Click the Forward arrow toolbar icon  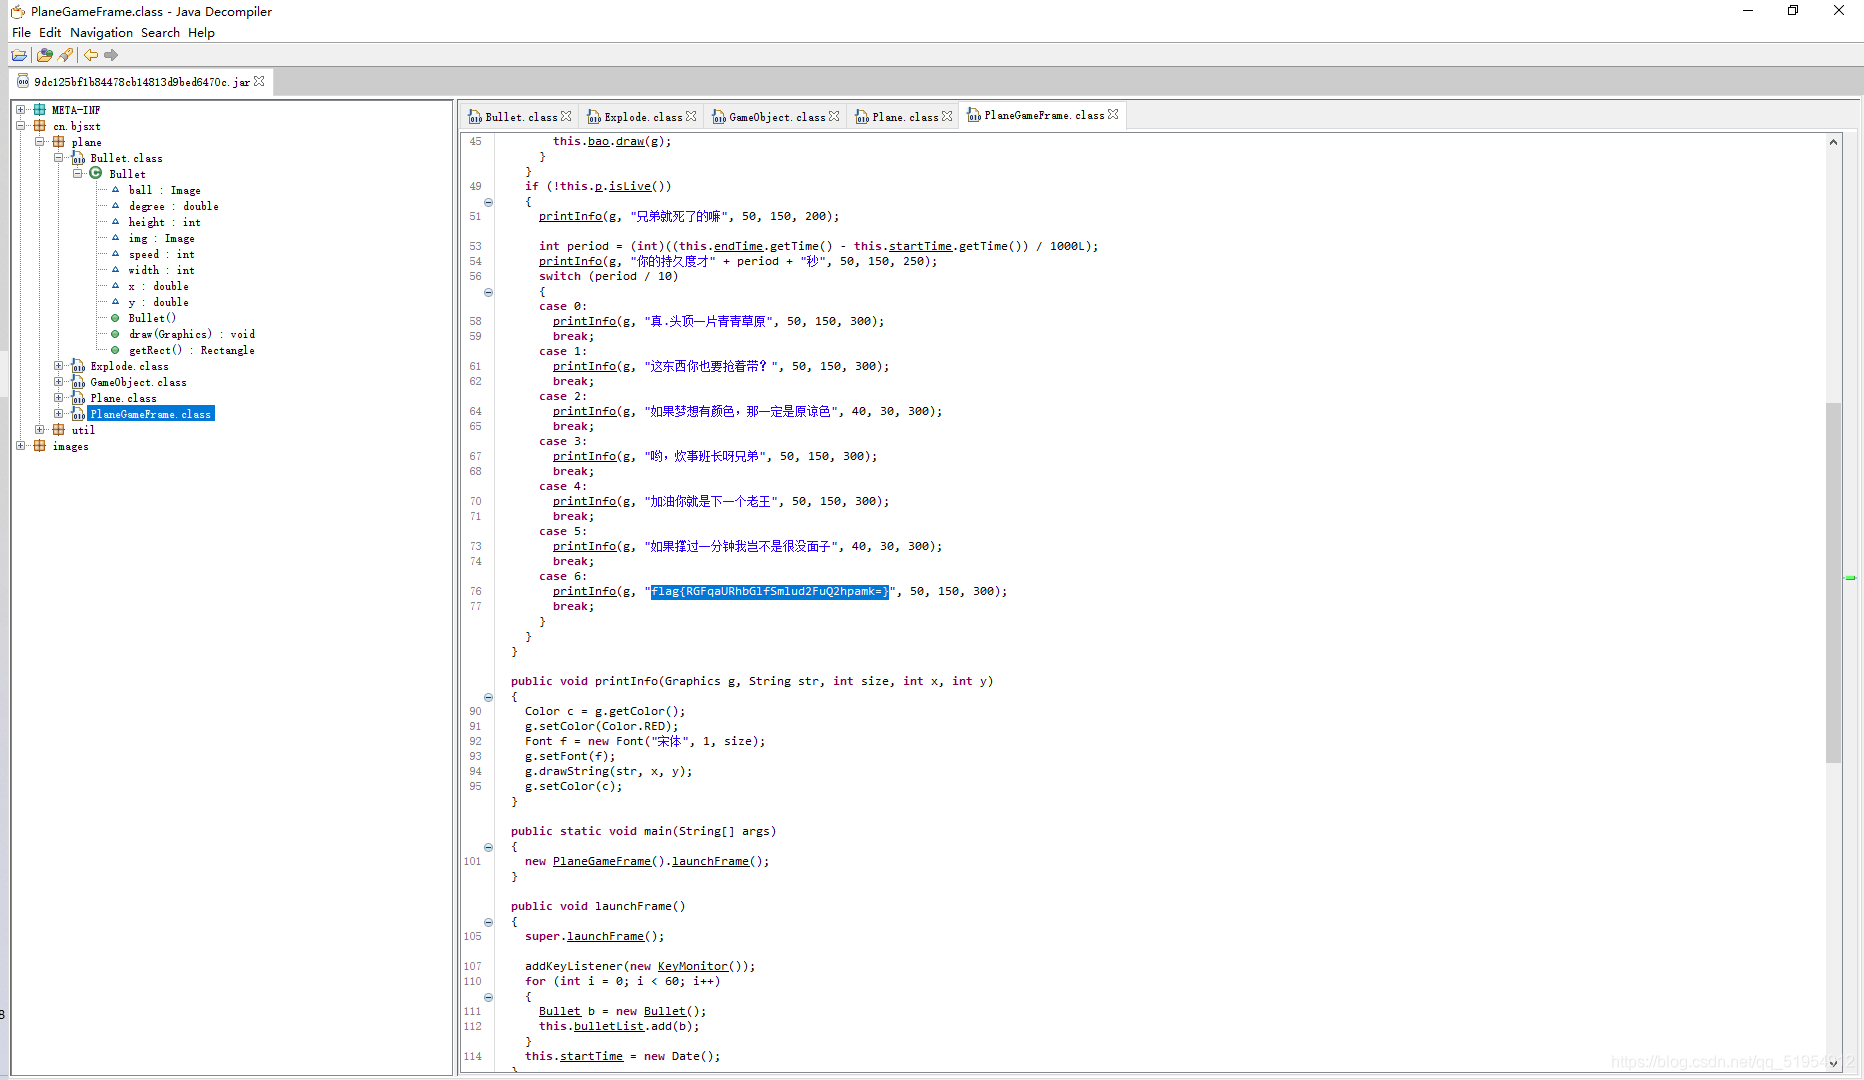coord(111,55)
